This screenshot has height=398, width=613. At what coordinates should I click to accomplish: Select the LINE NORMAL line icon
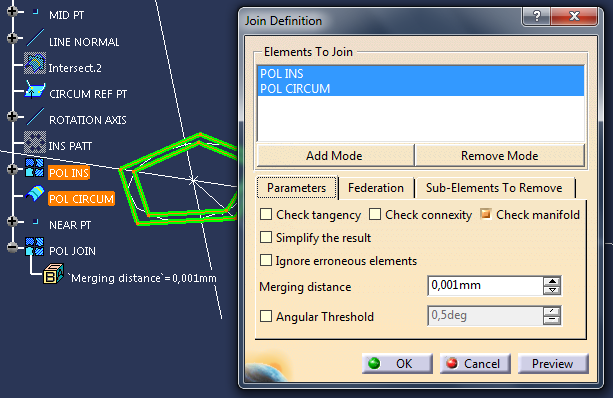pyautogui.click(x=35, y=38)
